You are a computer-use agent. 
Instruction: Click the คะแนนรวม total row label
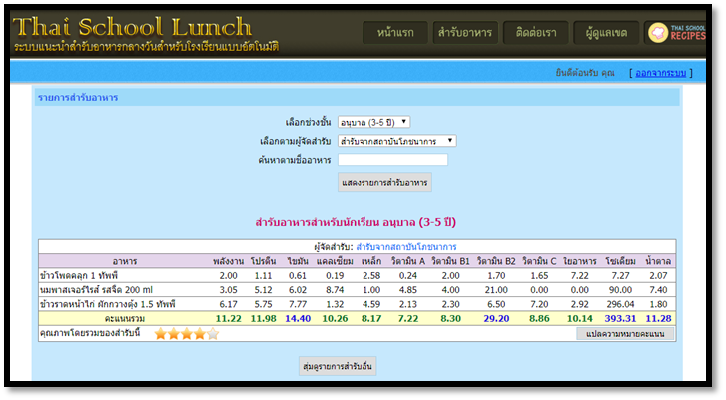pyautogui.click(x=125, y=319)
